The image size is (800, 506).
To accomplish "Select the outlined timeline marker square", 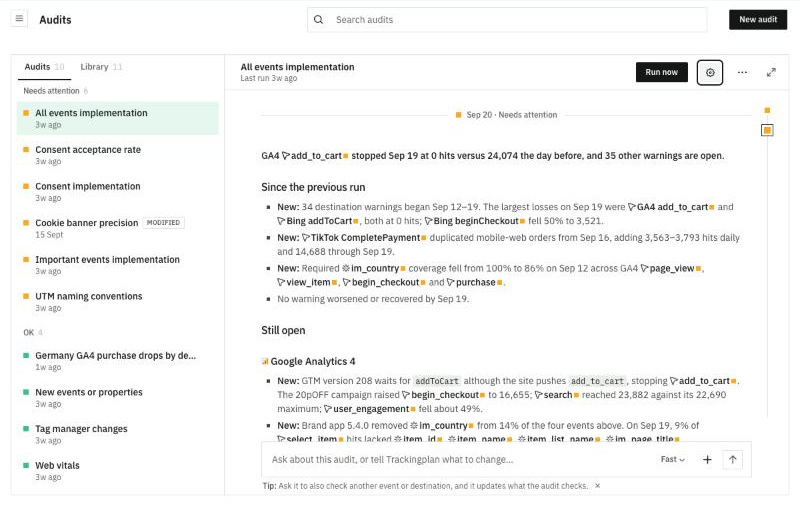I will point(767,131).
